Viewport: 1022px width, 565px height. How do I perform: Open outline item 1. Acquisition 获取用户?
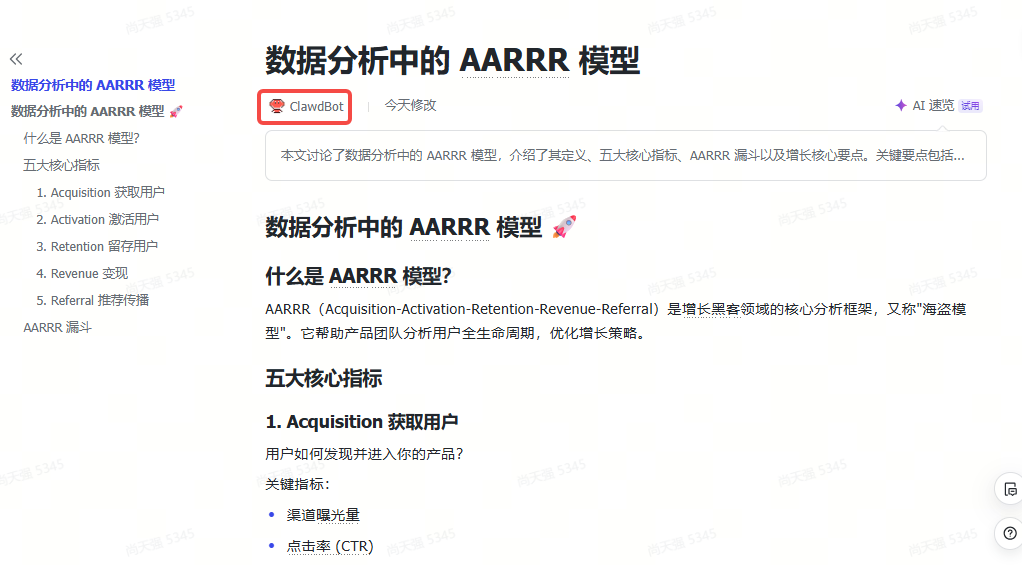[100, 193]
